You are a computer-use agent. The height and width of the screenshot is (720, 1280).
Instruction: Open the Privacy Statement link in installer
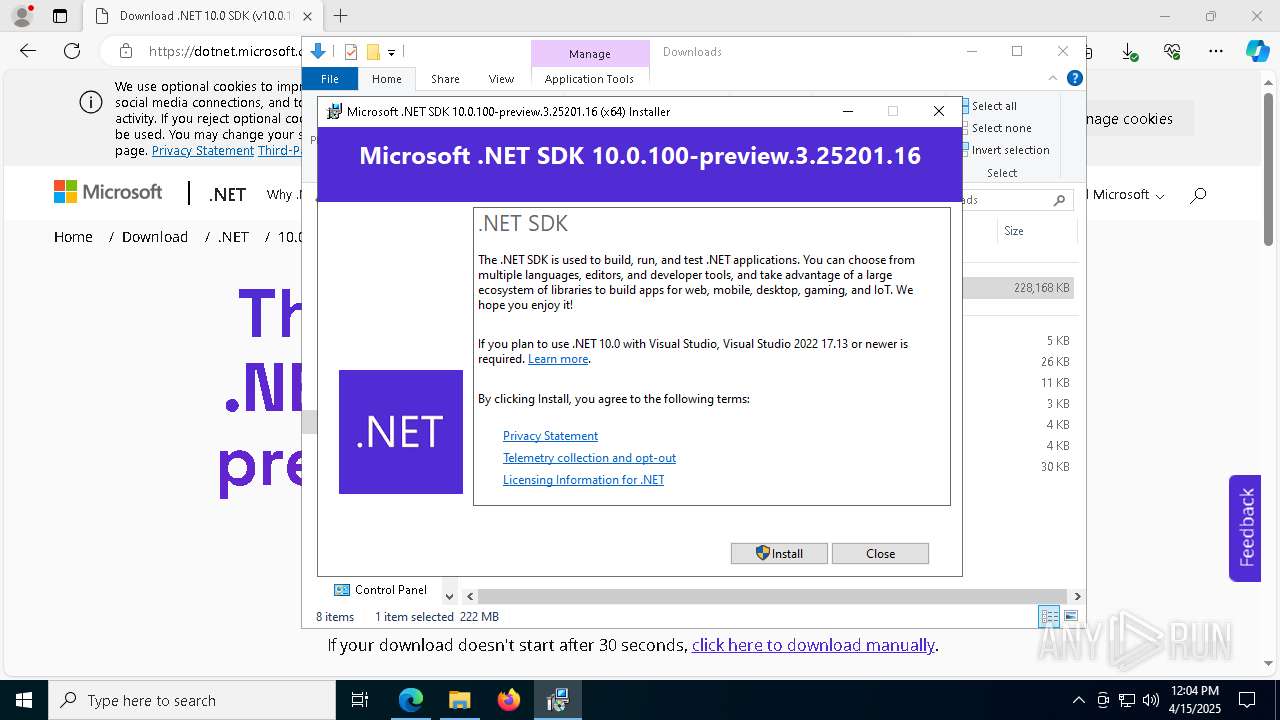(x=550, y=436)
